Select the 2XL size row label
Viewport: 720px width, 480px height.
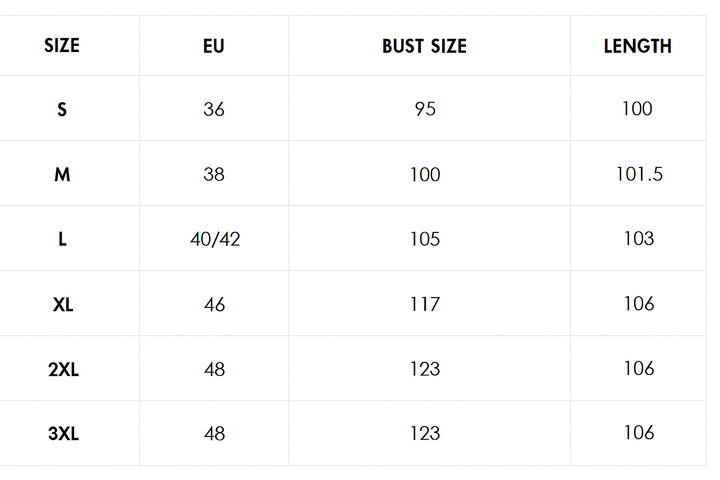pyautogui.click(x=63, y=369)
